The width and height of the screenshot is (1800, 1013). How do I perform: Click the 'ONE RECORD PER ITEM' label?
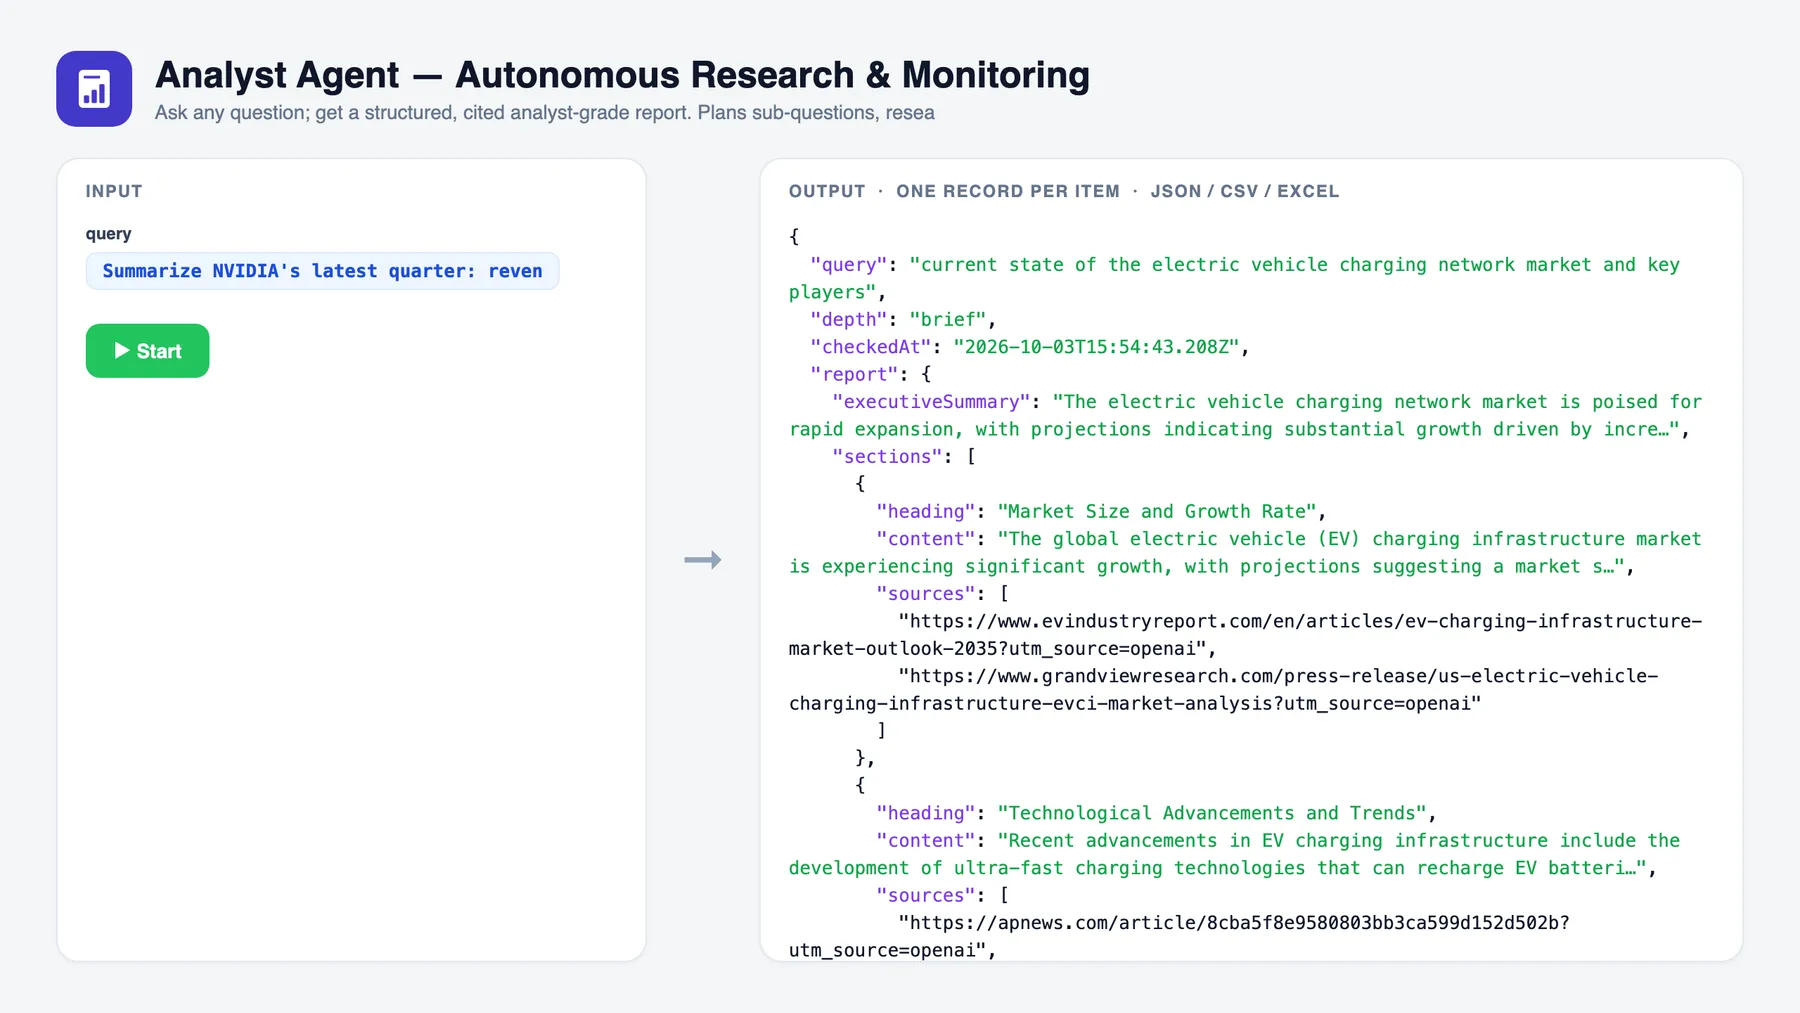pyautogui.click(x=1008, y=191)
